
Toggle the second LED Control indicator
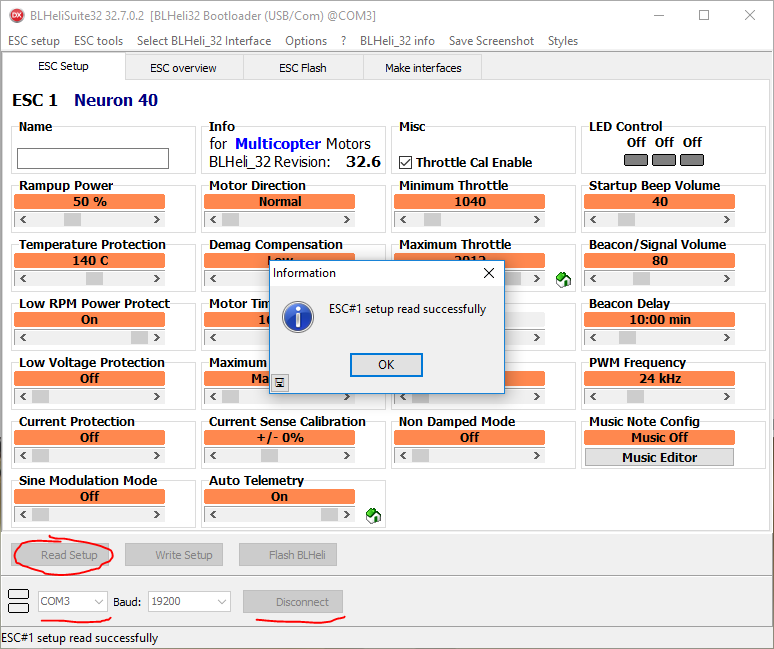coord(664,160)
